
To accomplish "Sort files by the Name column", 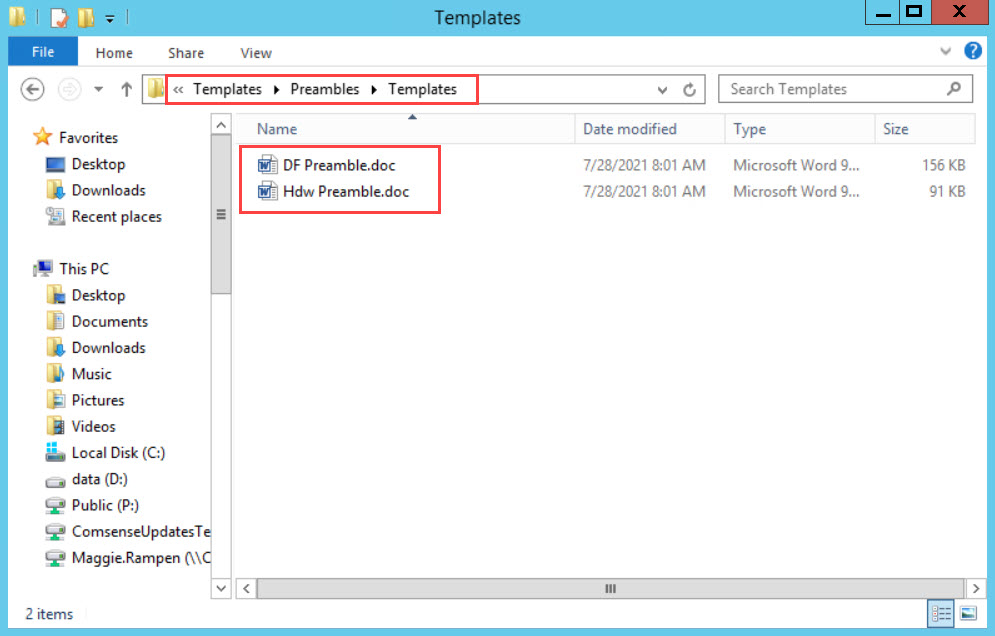I will (406, 129).
